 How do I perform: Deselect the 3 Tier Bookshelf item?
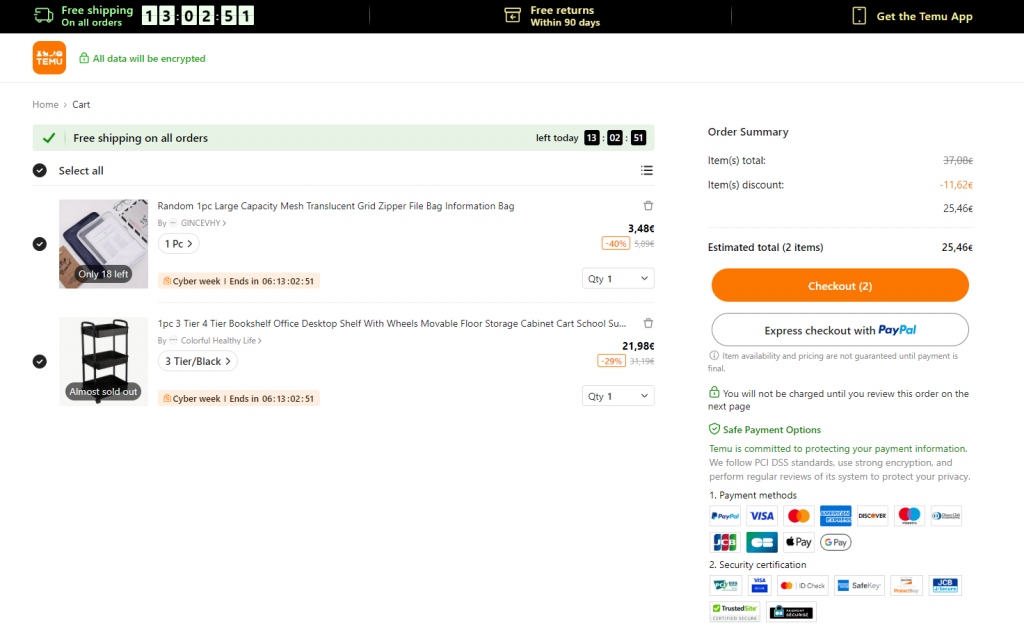[40, 361]
